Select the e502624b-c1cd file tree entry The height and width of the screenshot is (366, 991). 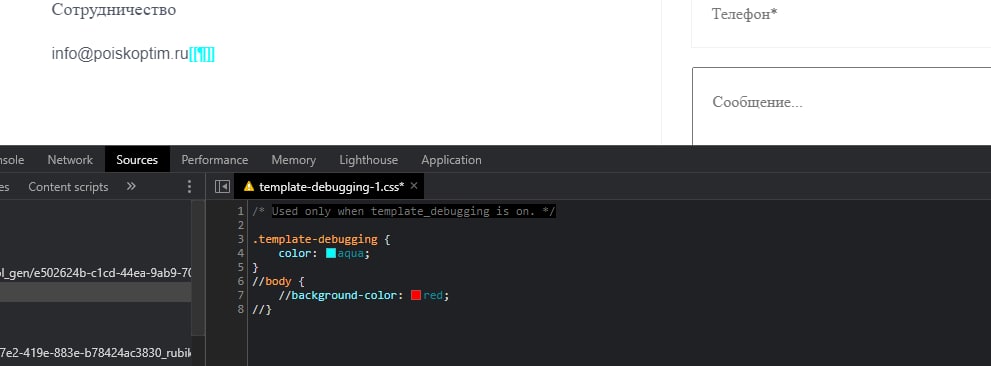coord(95,272)
